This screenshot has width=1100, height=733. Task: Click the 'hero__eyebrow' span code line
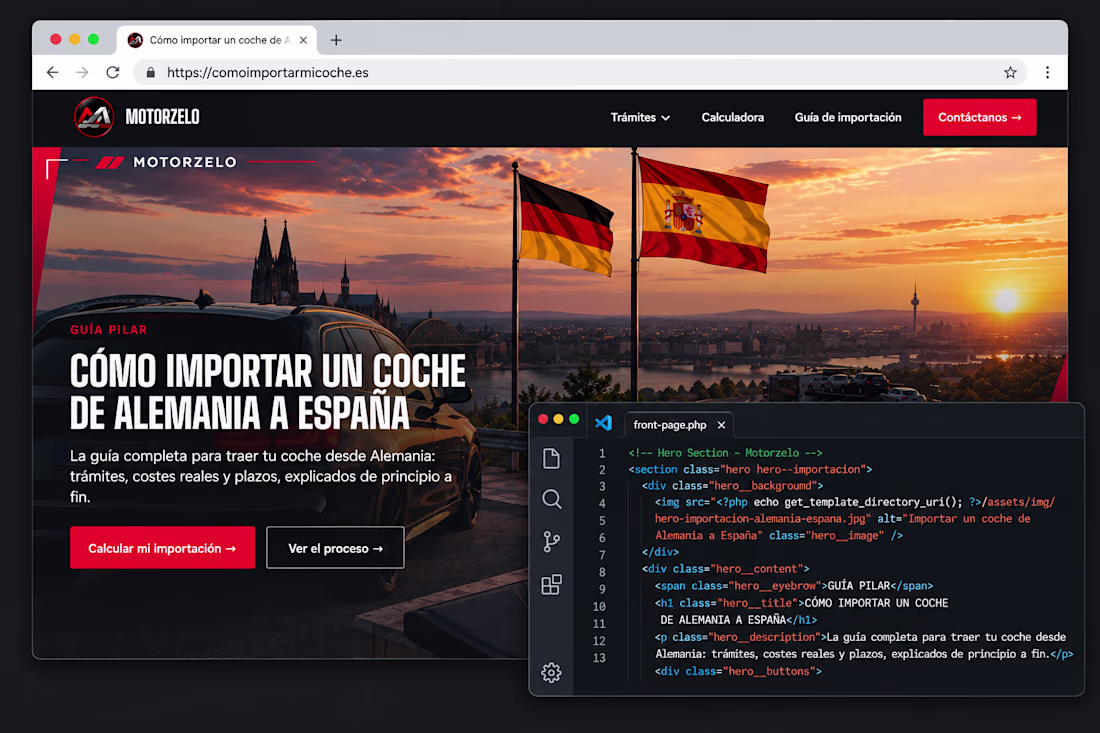[794, 586]
